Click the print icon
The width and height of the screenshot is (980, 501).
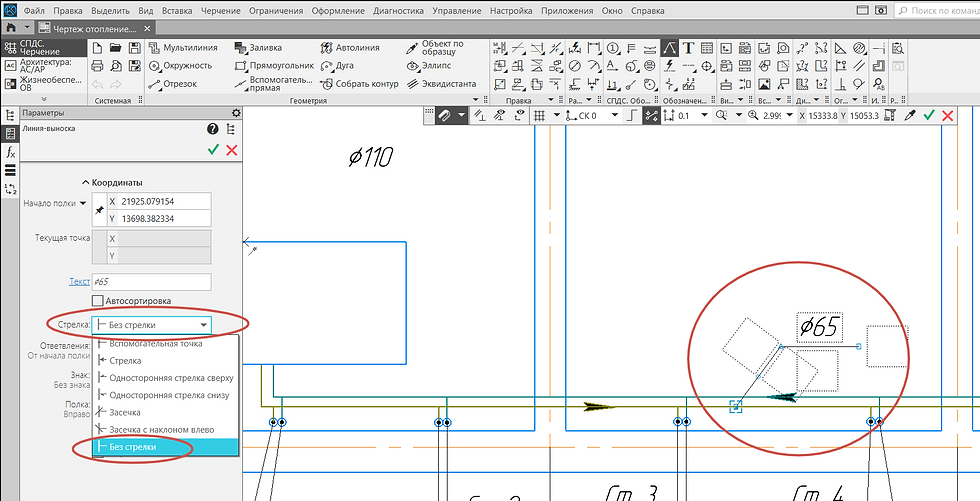(97, 66)
